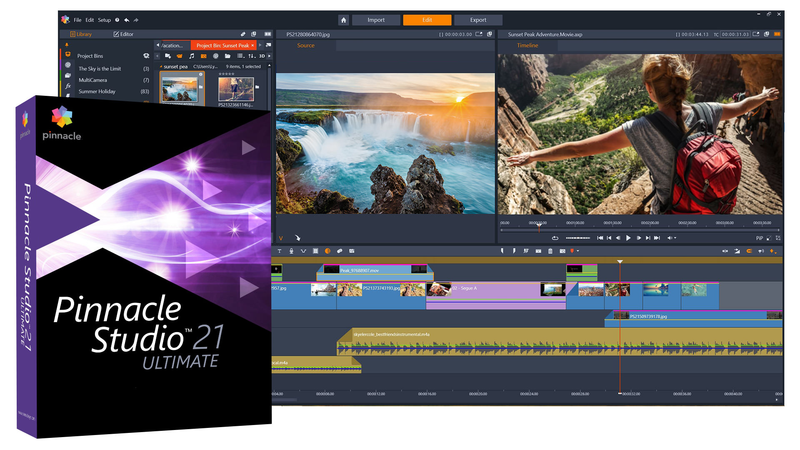Open the MultiCamera bin
Image resolution: width=800 pixels, height=450 pixels.
click(x=93, y=80)
